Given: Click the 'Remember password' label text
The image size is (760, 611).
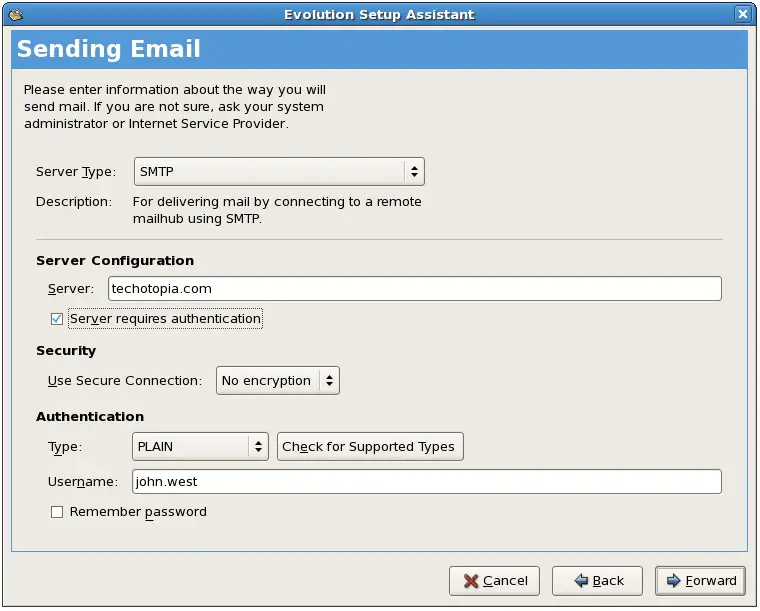Looking at the screenshot, I should coord(138,512).
